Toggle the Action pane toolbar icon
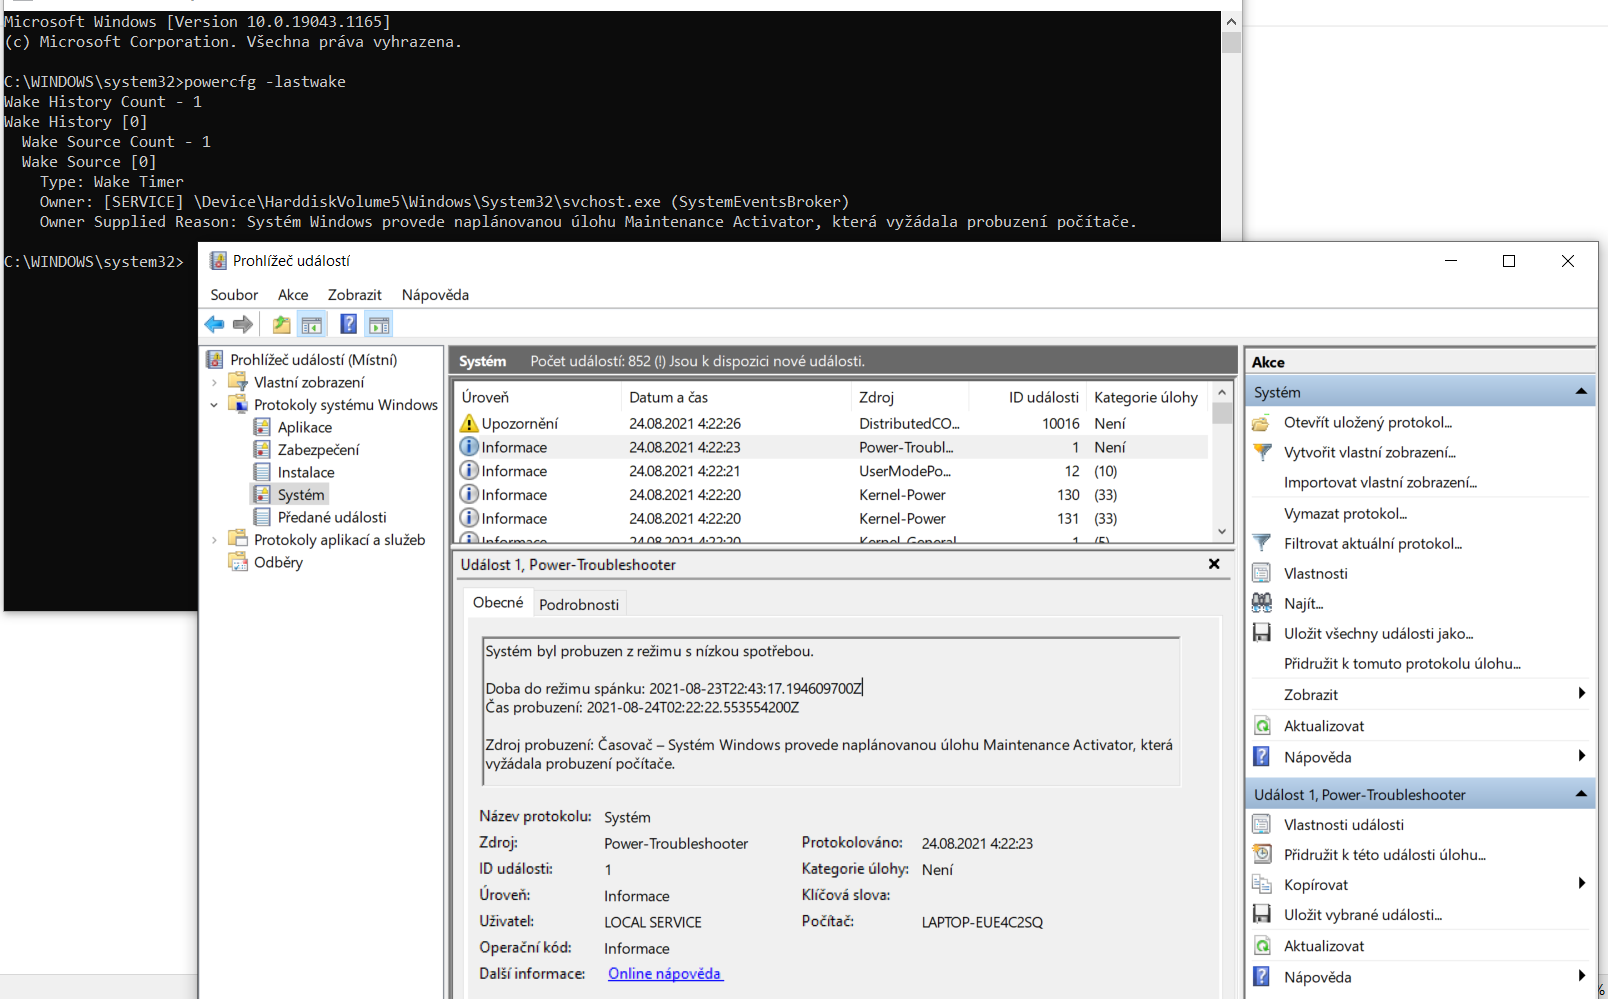Image resolution: width=1608 pixels, height=999 pixels. [379, 324]
